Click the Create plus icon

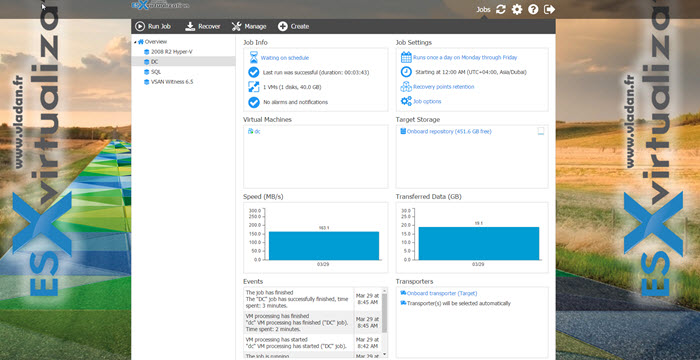tap(283, 26)
